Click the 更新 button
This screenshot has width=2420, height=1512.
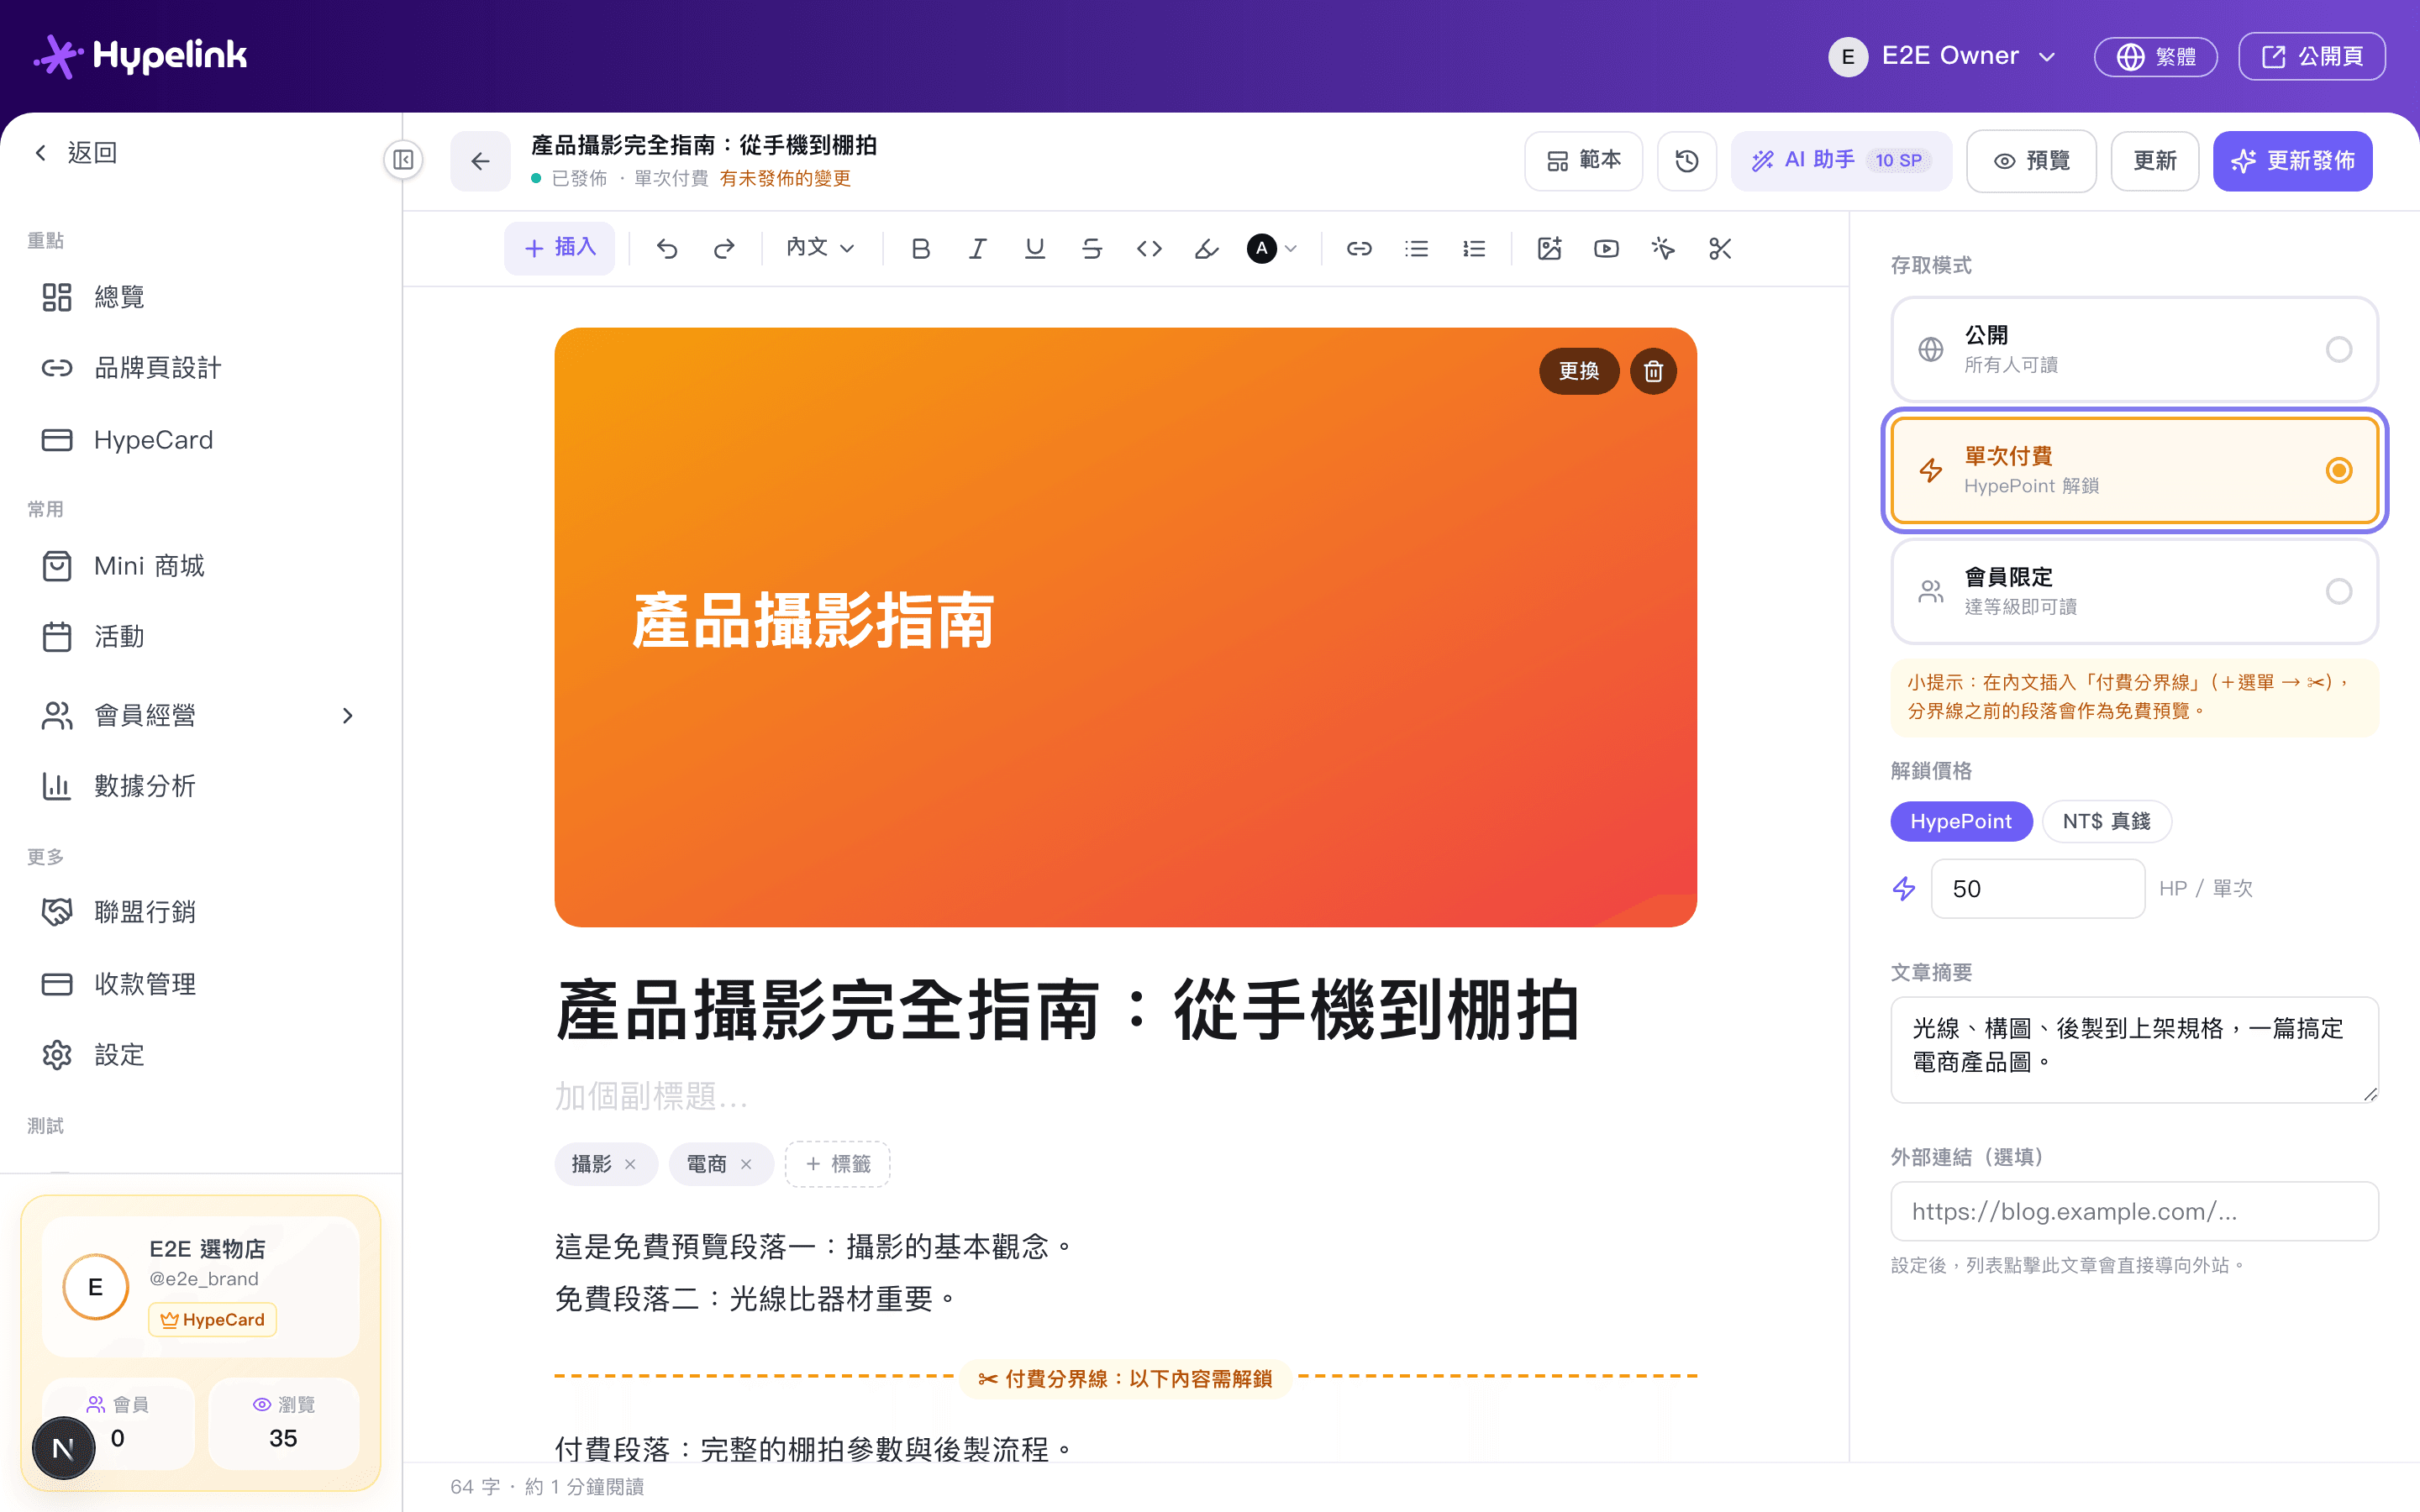(2154, 161)
